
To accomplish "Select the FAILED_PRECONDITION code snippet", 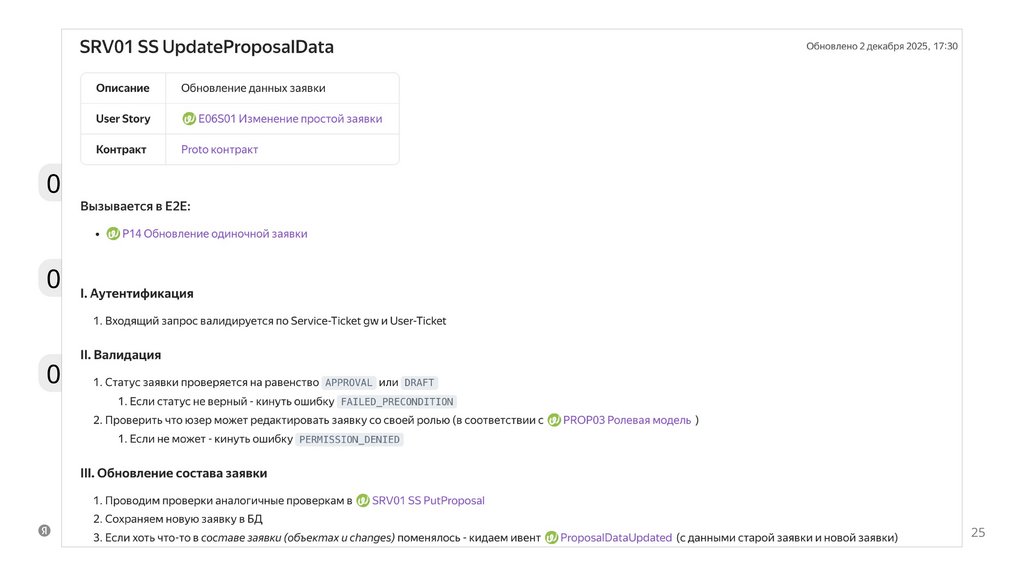I will coord(397,402).
